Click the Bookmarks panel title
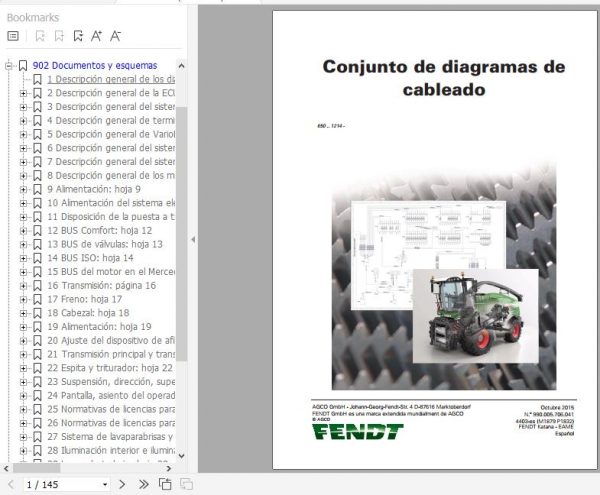Screen dimensions: 600x495 point(33,18)
